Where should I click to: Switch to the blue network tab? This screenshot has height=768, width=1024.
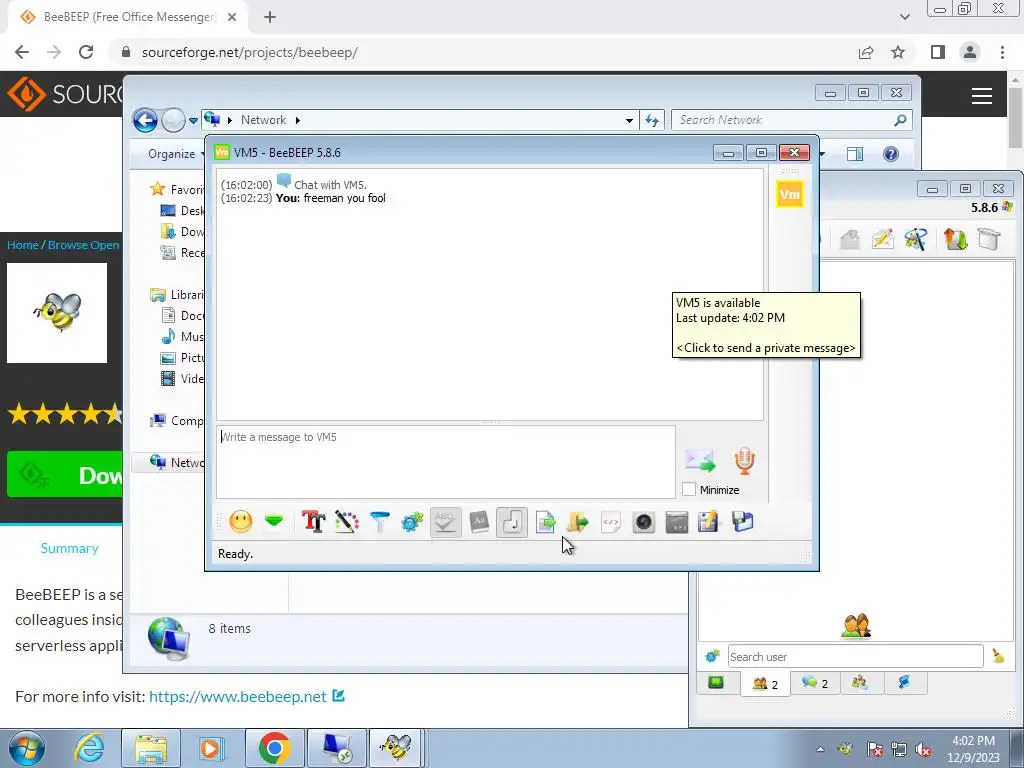point(904,683)
